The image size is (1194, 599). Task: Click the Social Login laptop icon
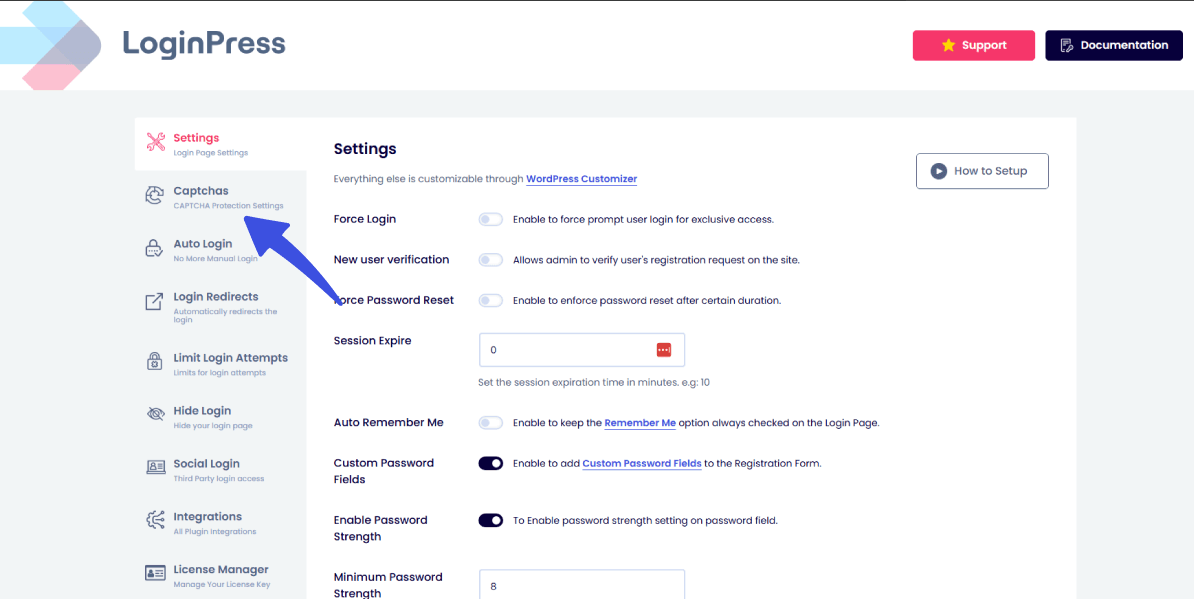(155, 467)
